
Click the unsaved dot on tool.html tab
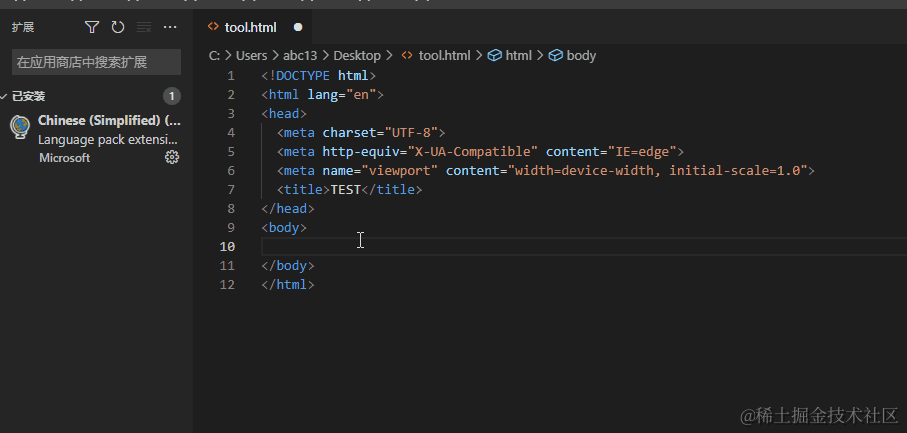point(298,27)
